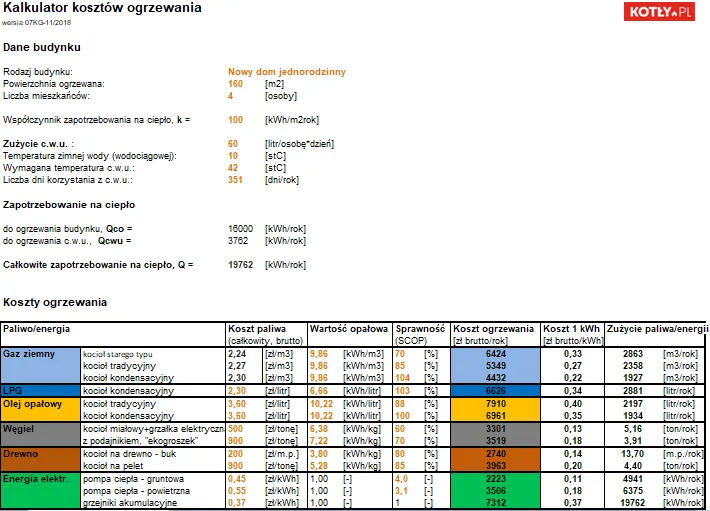Click the Qco result 16000
Viewport: 710px width, 511px height.
(240, 229)
